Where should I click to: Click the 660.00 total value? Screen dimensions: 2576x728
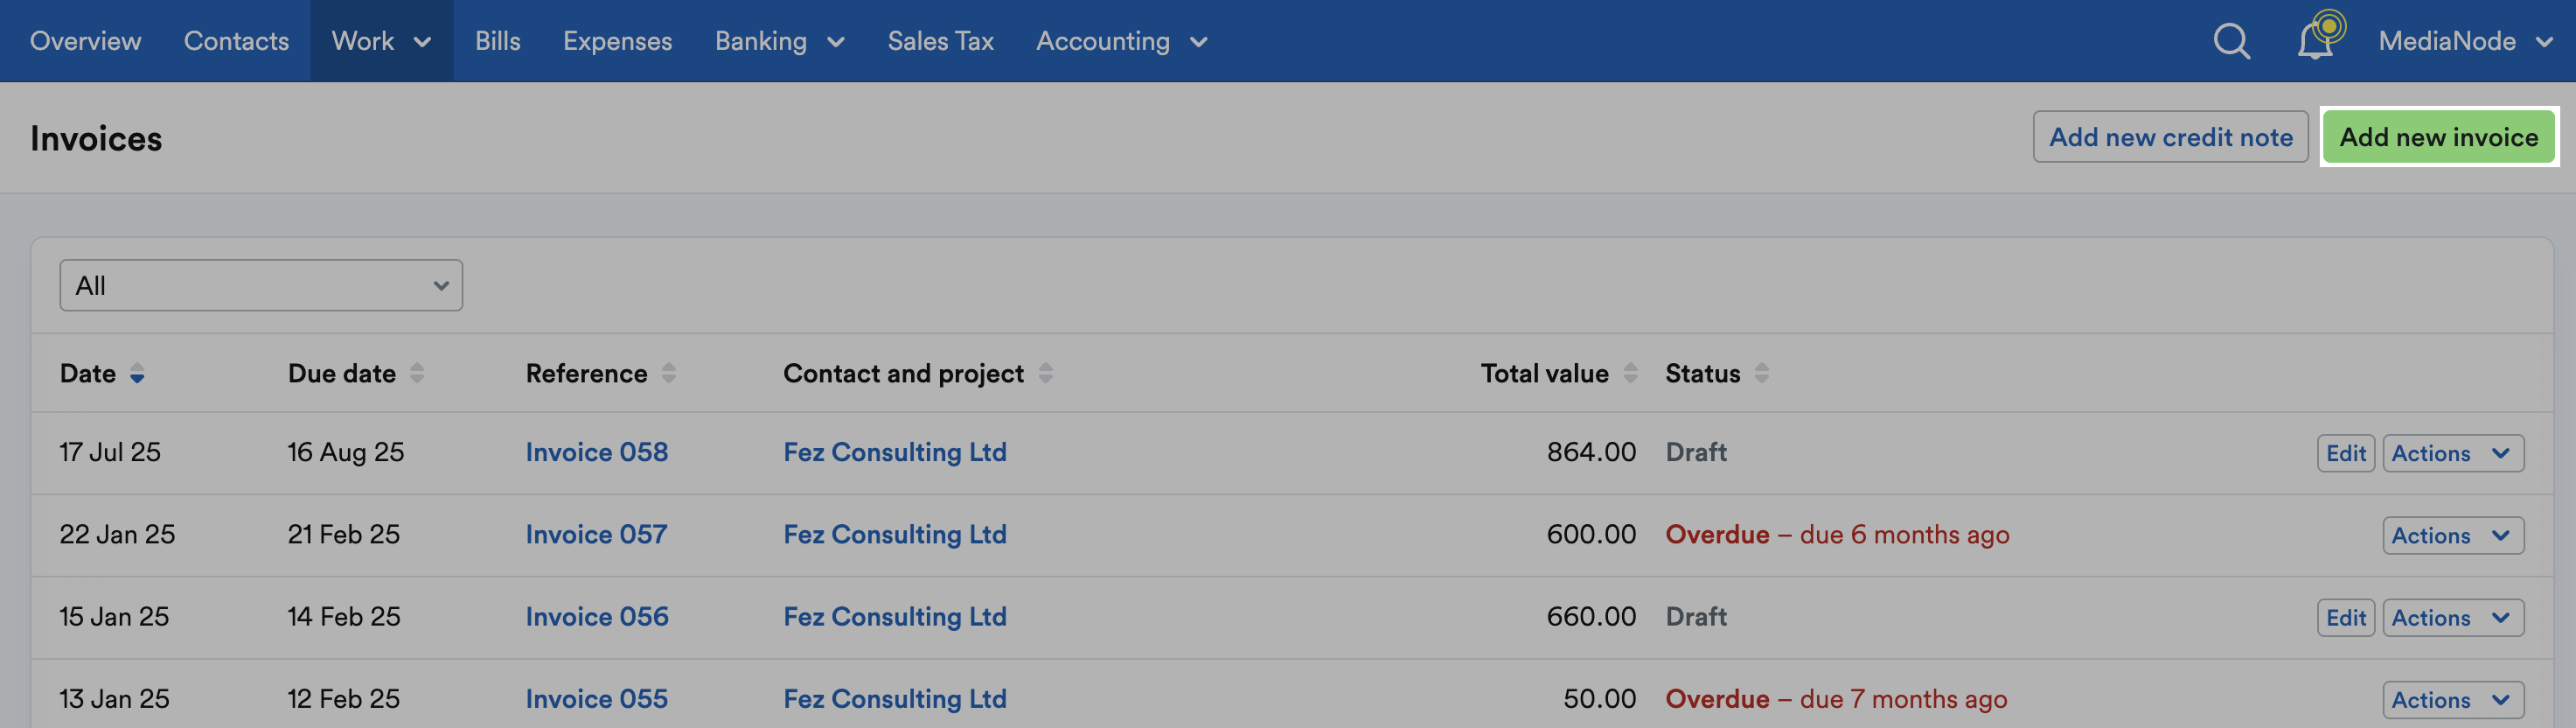tap(1591, 616)
